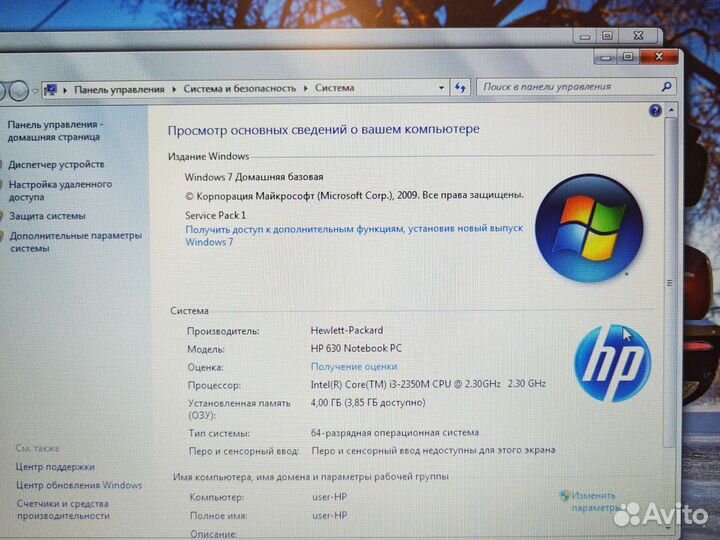Select Система breadcrumb item

click(334, 88)
